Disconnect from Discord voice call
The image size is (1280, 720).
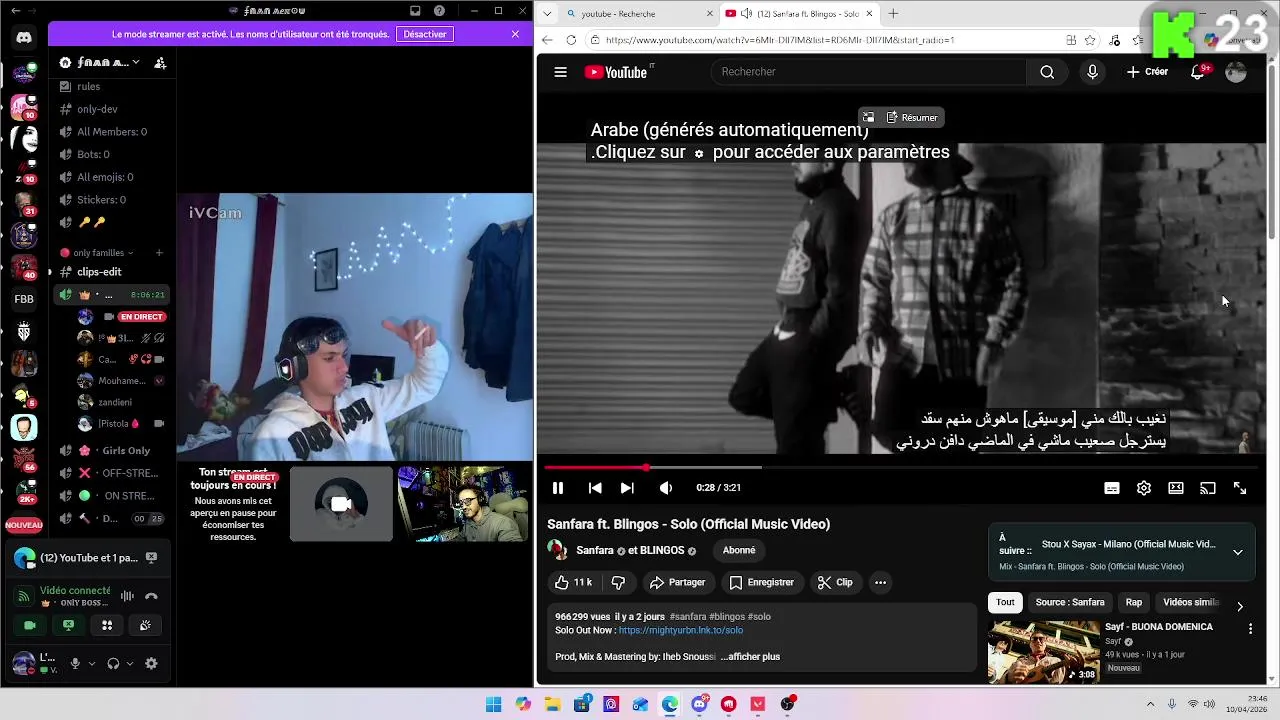(x=151, y=596)
